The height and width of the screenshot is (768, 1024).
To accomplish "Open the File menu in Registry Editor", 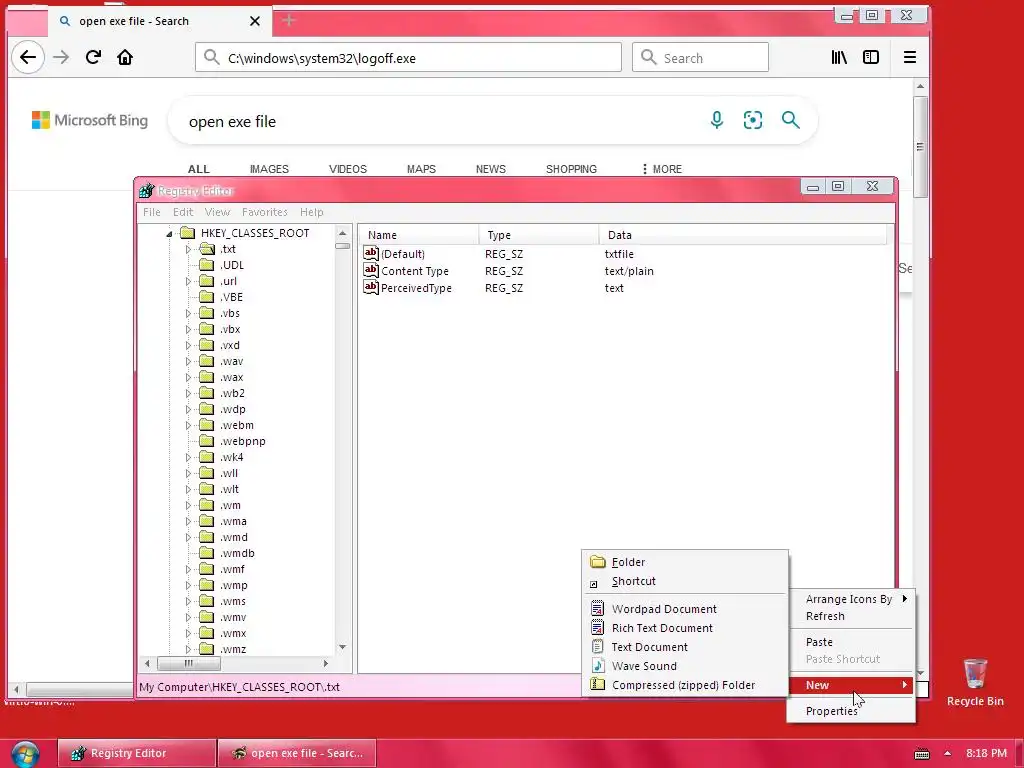I will [x=152, y=212].
